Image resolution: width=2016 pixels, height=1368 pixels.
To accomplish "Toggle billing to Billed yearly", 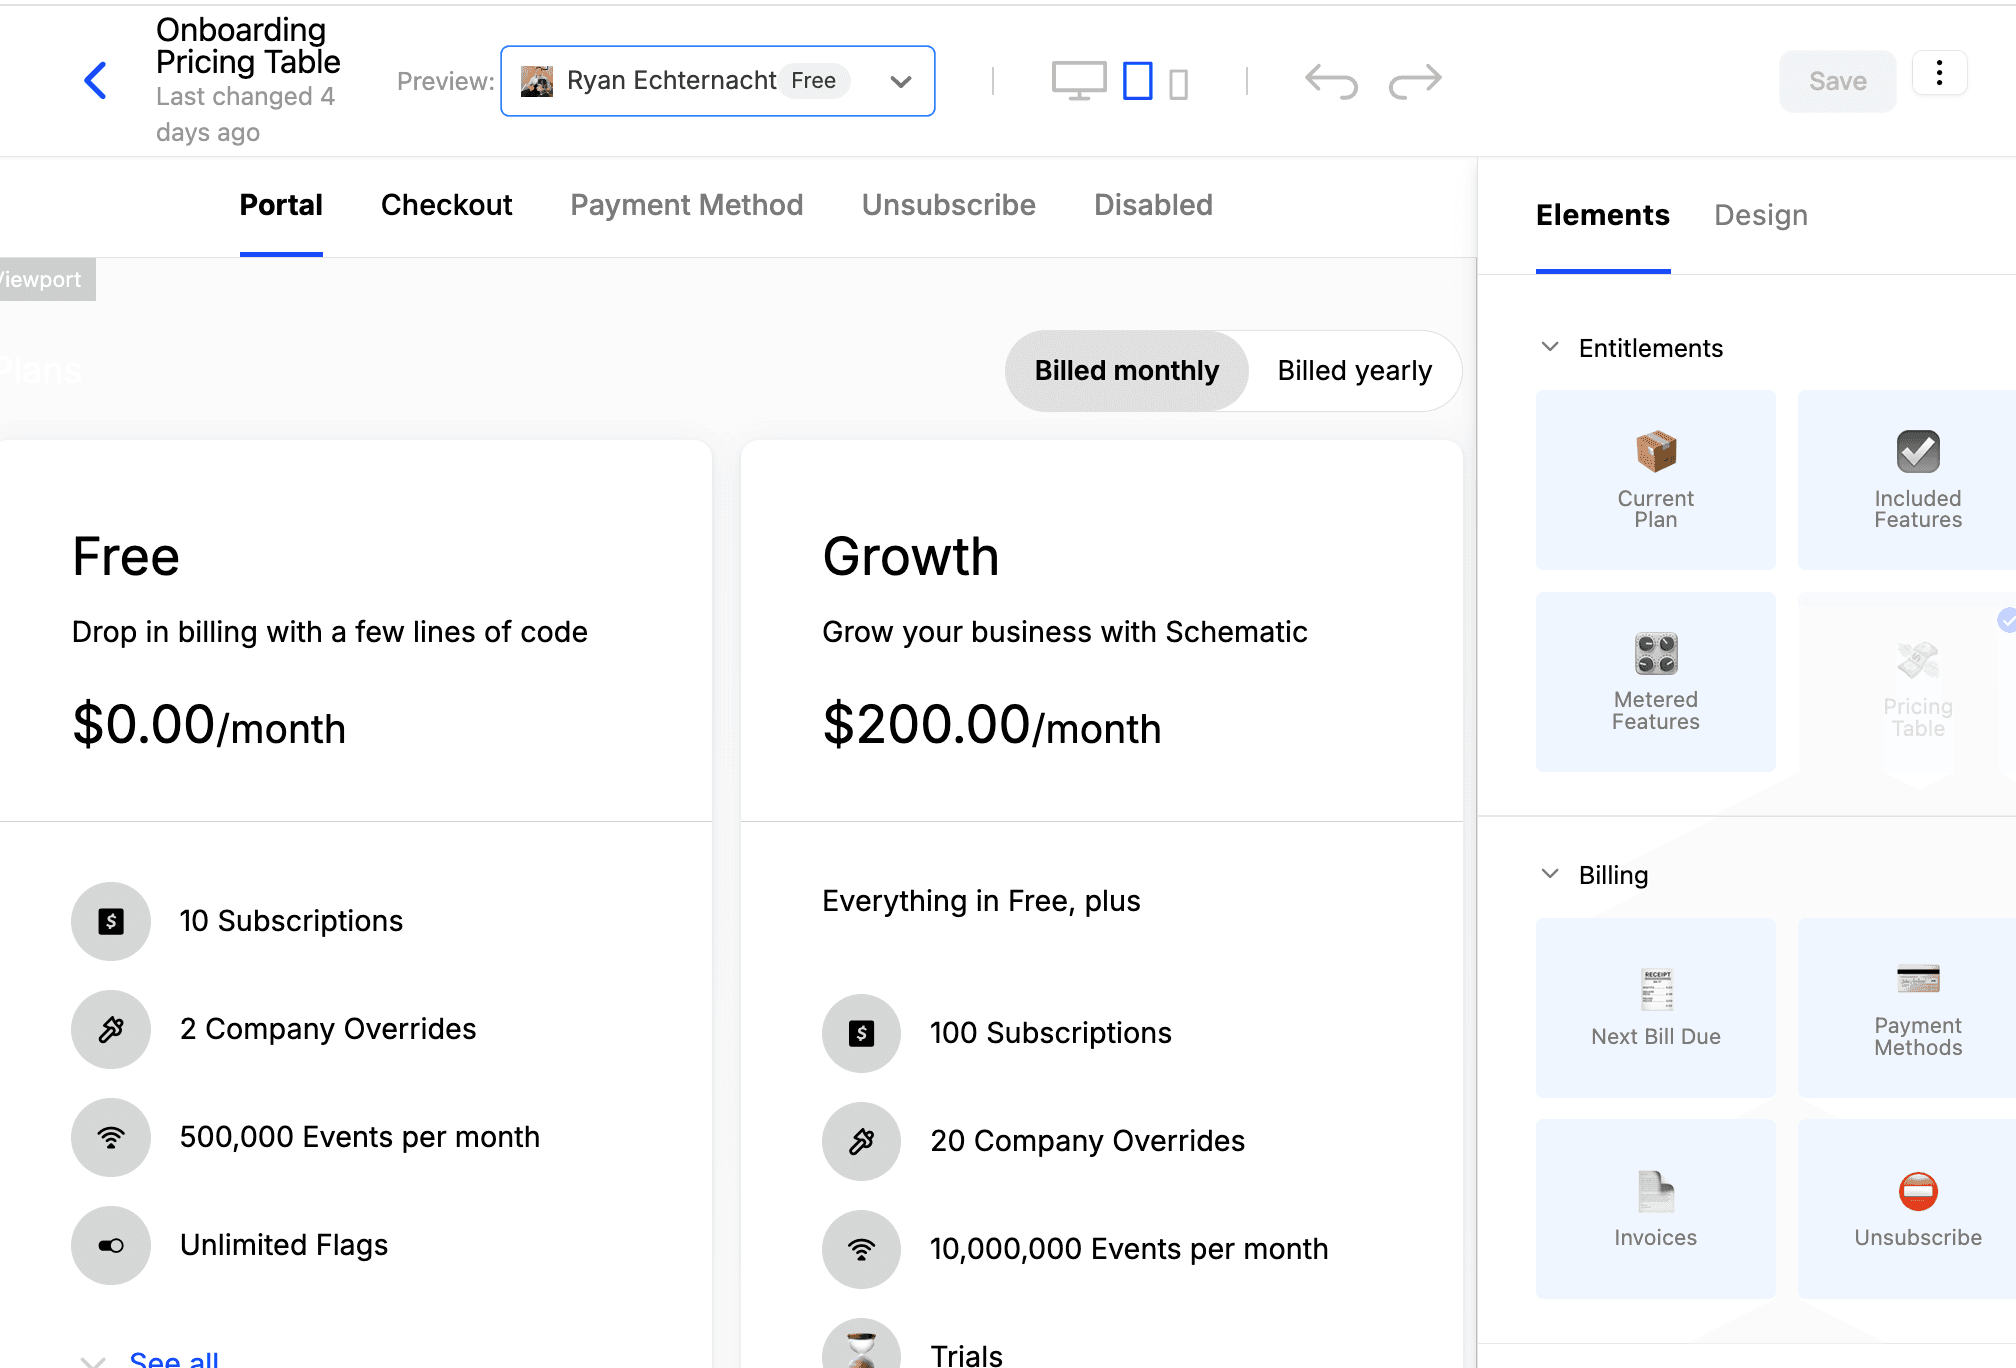I will point(1354,371).
